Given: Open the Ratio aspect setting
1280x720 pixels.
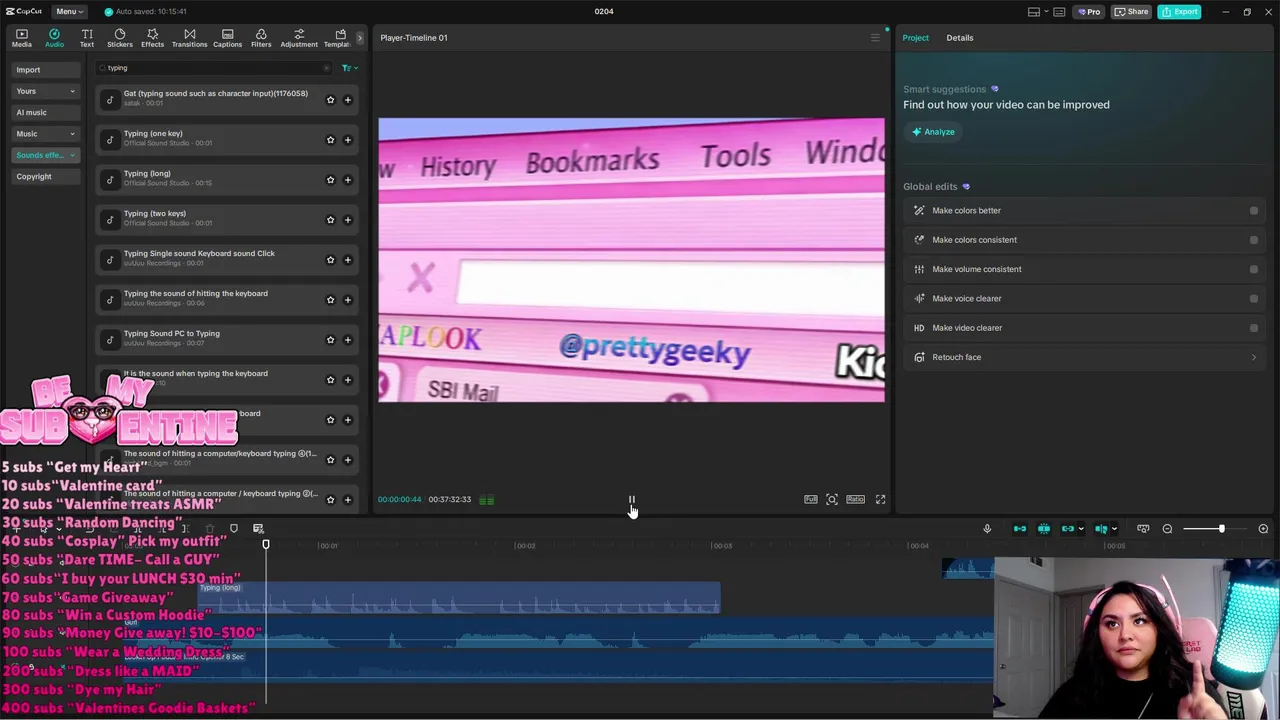Looking at the screenshot, I should [x=855, y=499].
